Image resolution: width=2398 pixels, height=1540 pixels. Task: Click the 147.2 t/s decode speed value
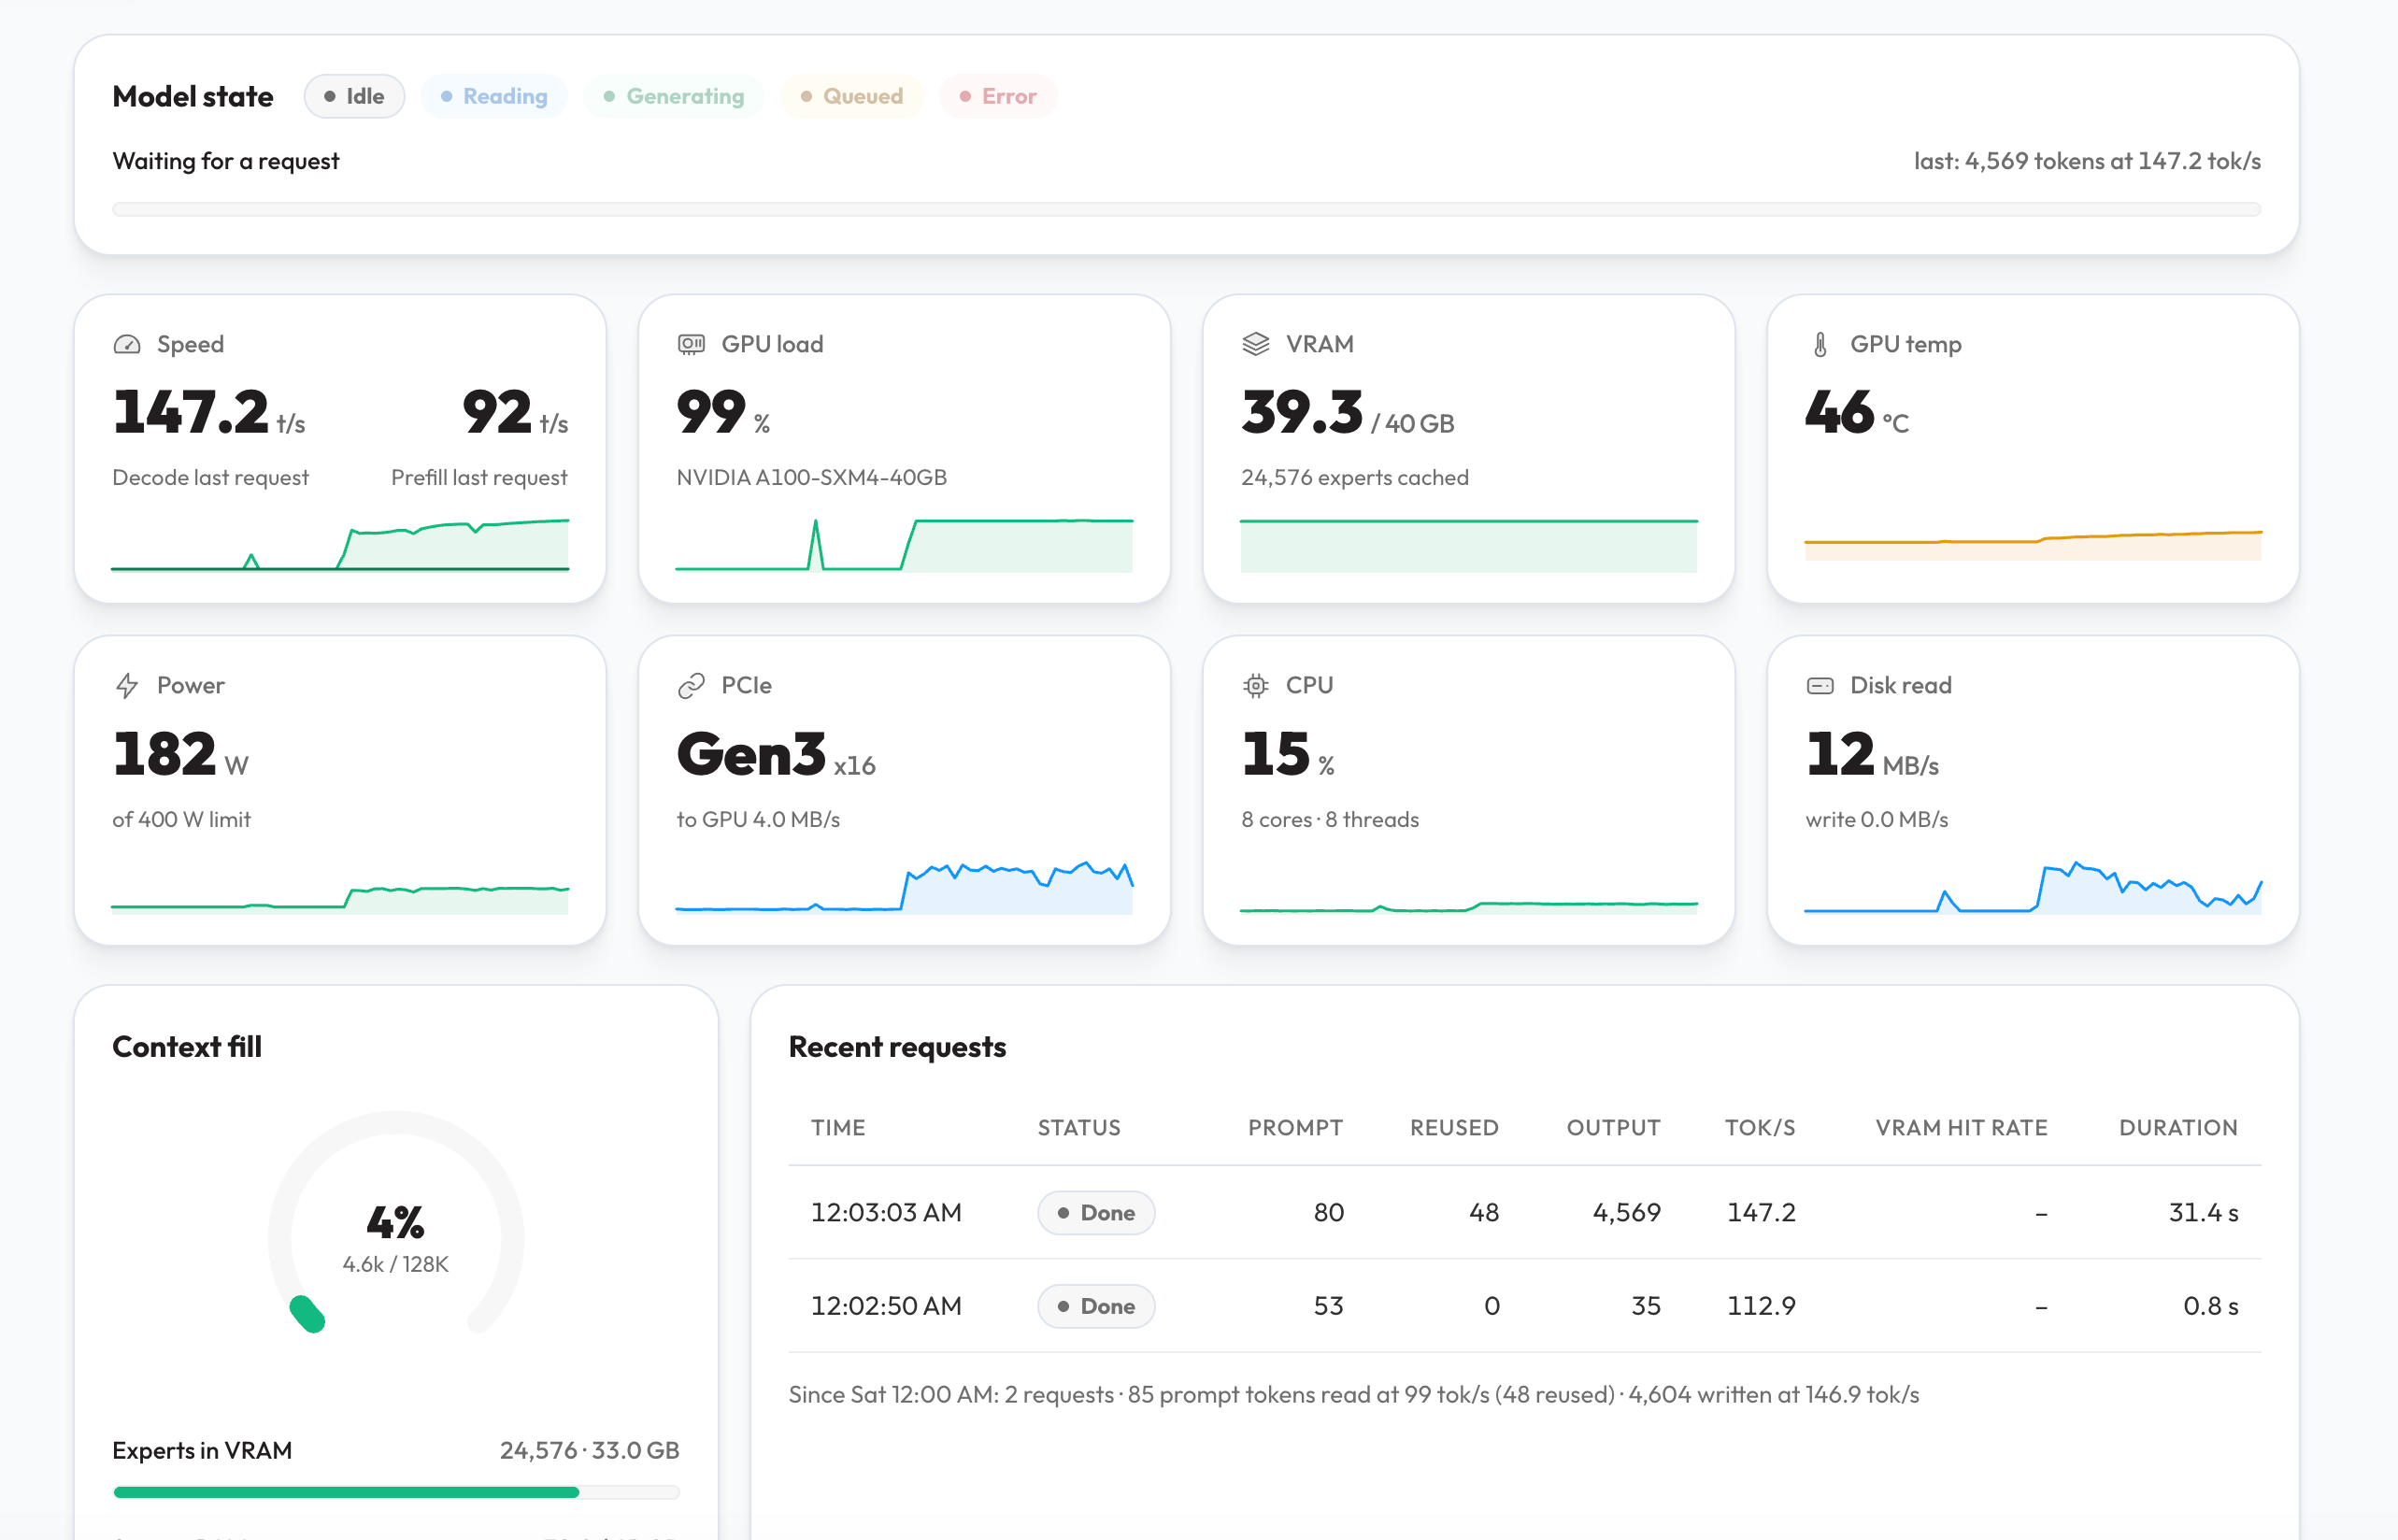click(209, 412)
